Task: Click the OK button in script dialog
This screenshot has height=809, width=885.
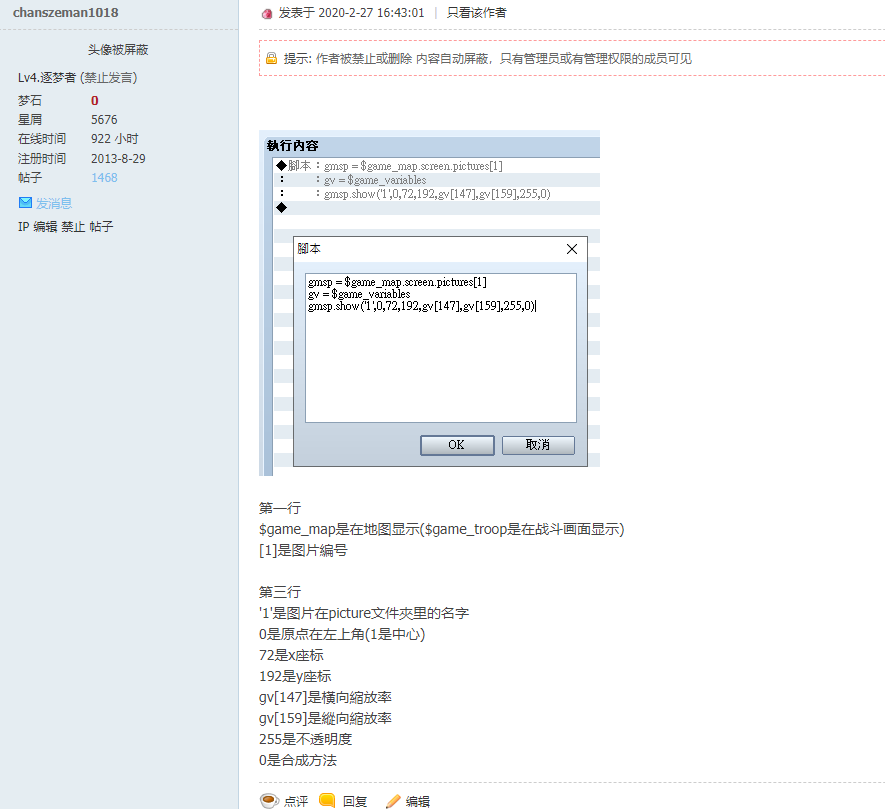Action: click(457, 445)
